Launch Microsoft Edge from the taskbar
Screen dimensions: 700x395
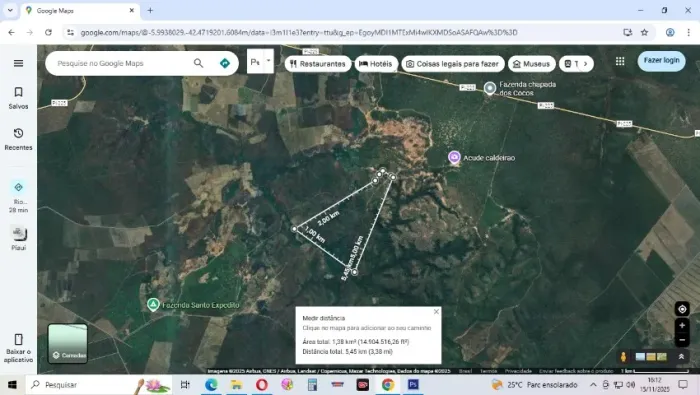211,385
